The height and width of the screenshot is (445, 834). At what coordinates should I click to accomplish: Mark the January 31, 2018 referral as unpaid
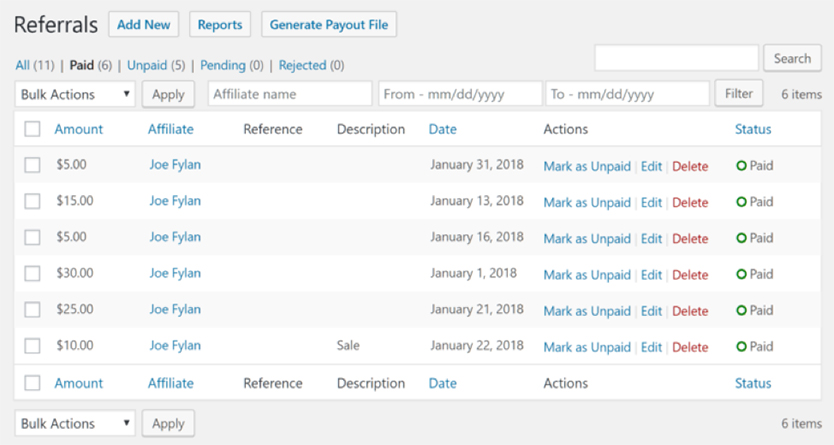point(587,166)
